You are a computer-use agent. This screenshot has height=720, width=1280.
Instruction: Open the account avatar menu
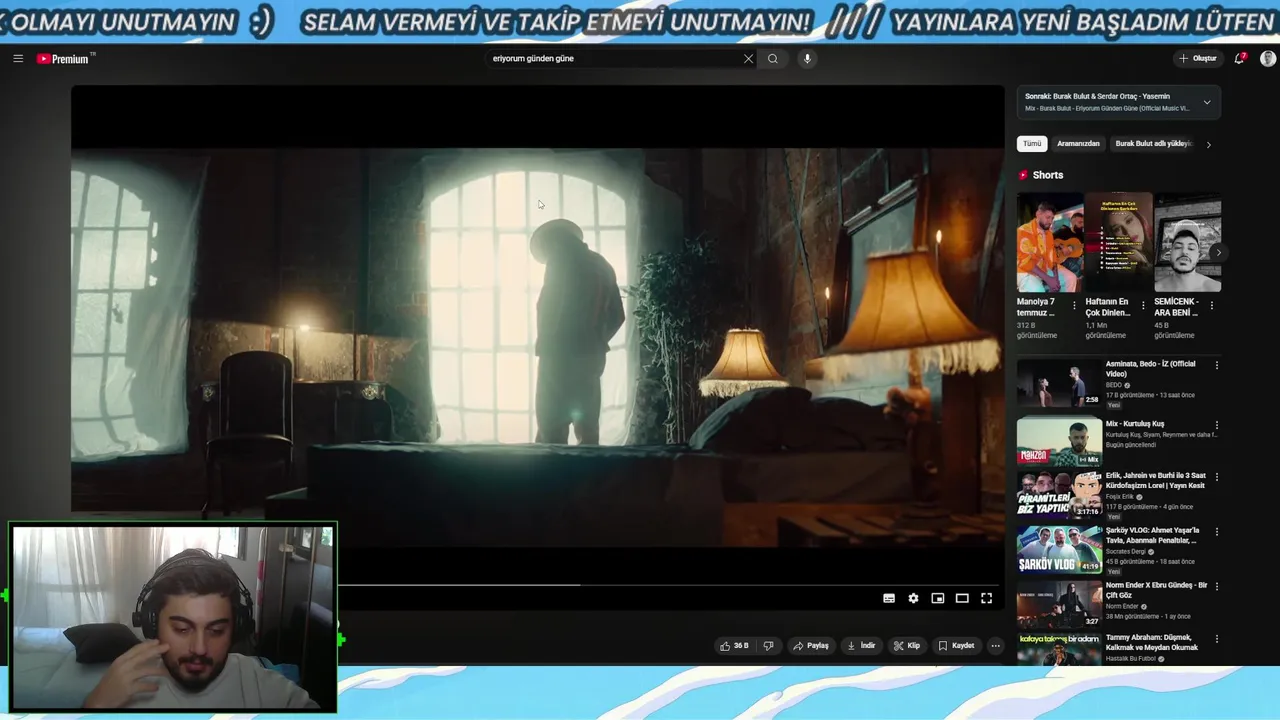[x=1268, y=59]
